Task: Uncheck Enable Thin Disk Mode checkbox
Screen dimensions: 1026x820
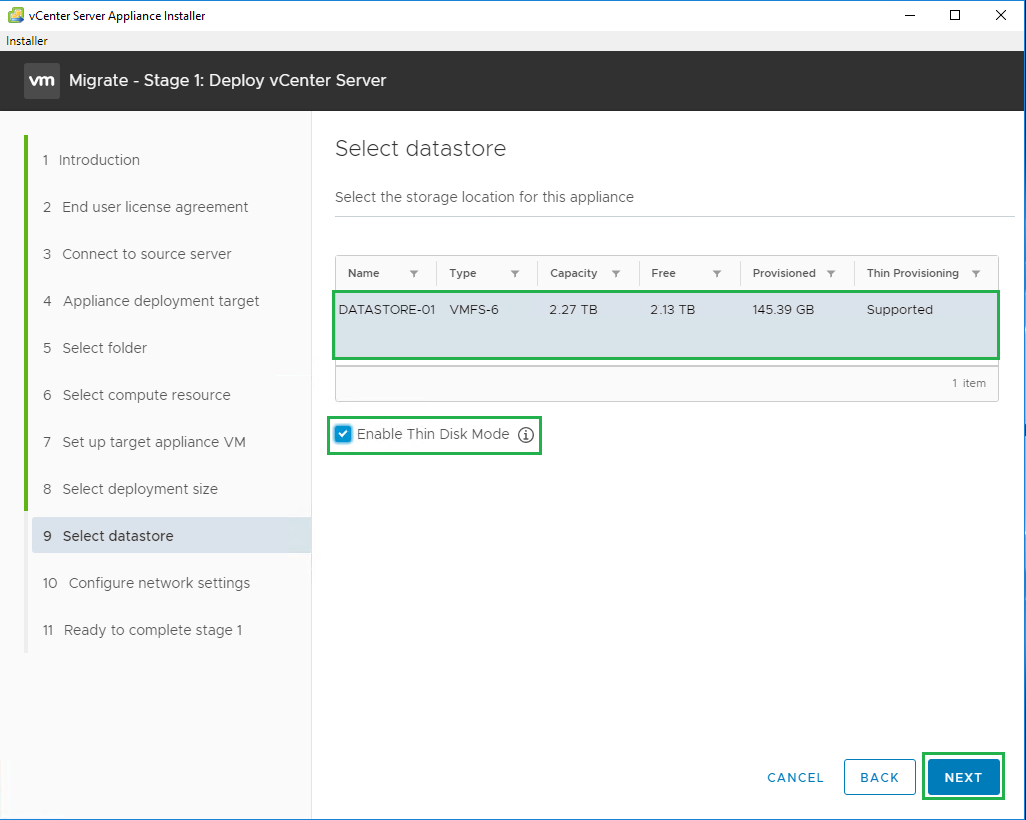Action: click(344, 434)
